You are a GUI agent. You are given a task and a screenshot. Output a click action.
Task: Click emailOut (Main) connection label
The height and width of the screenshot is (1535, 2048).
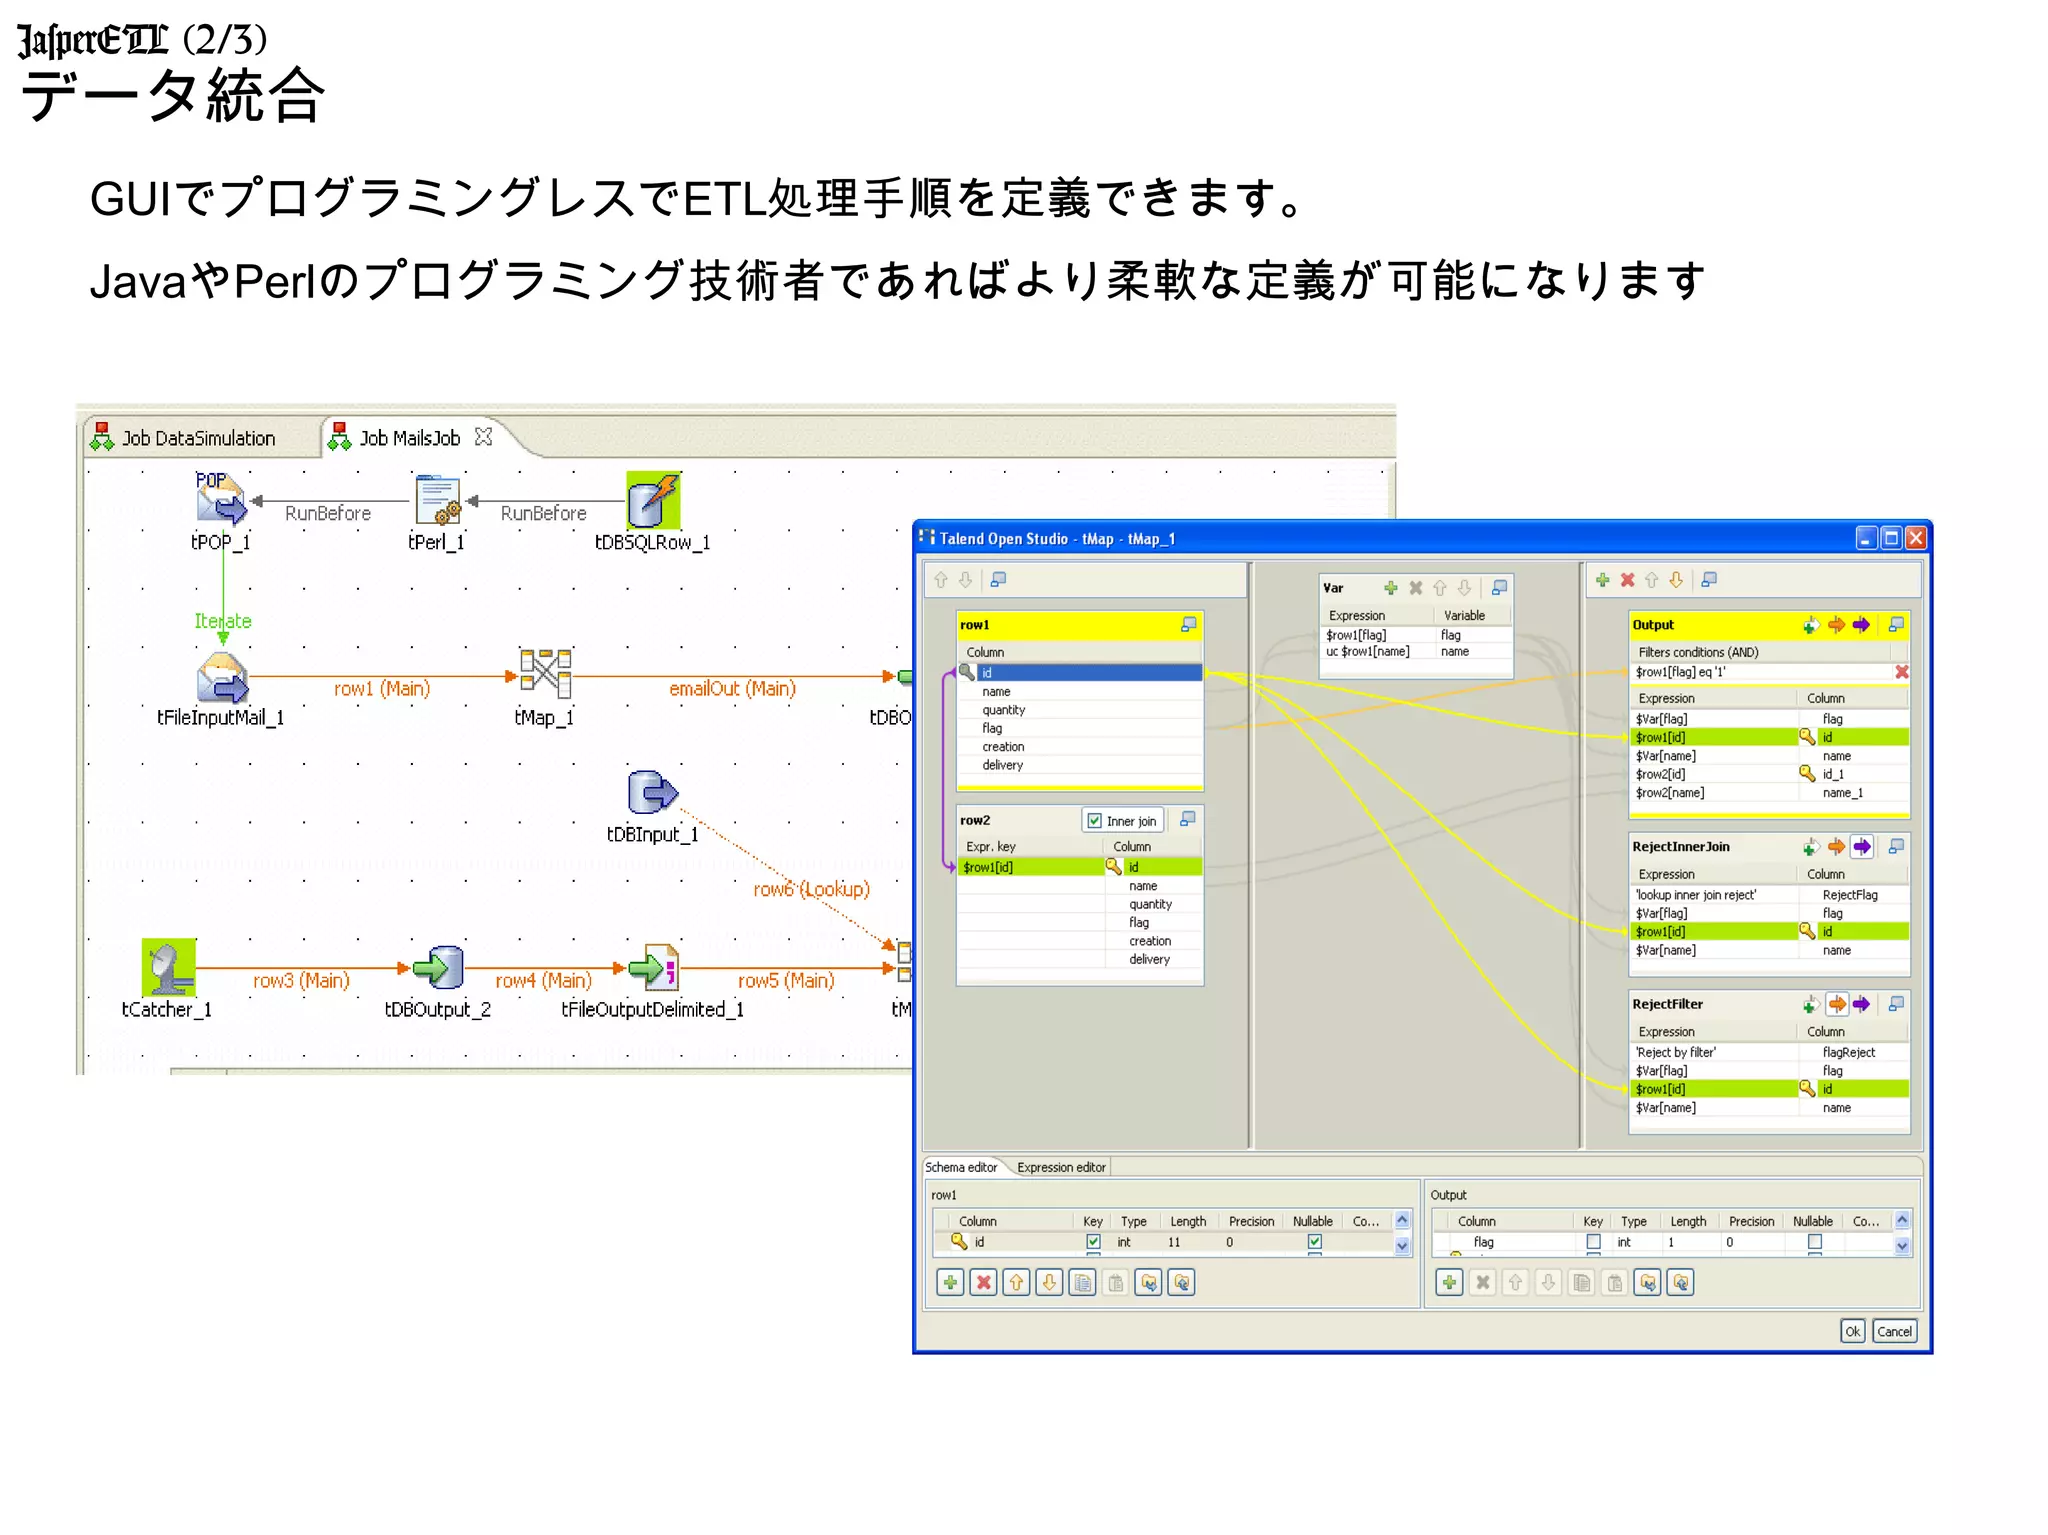click(732, 688)
